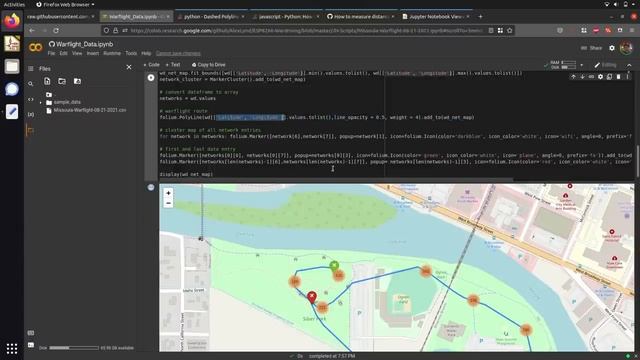Zoom out on the folium map

pyautogui.click(x=168, y=203)
